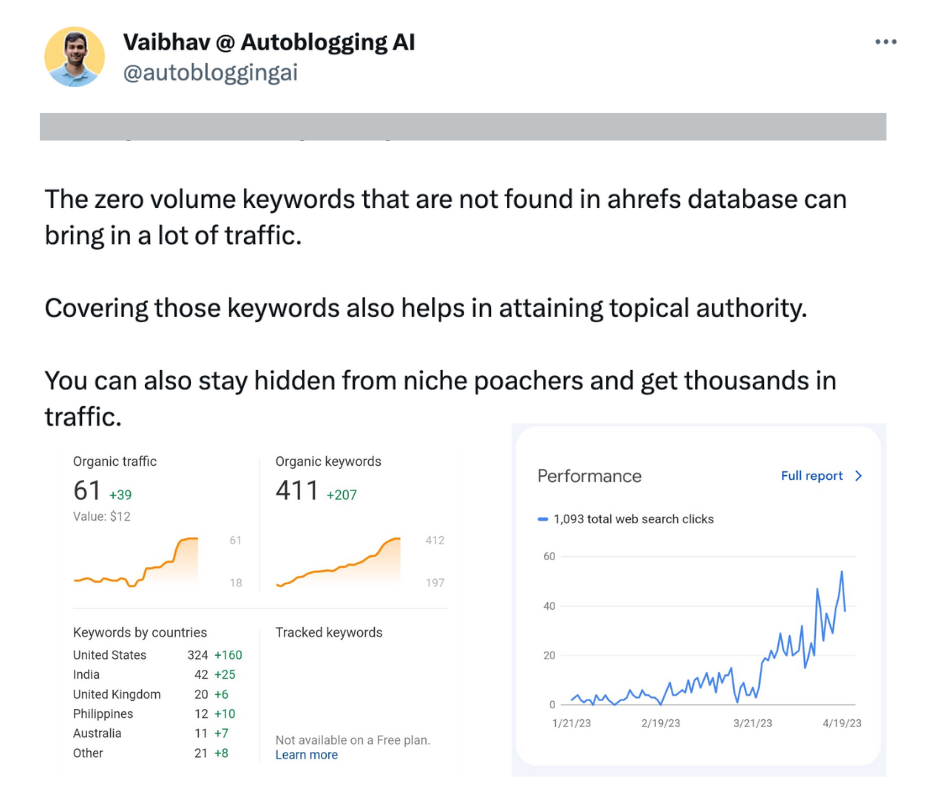The image size is (940, 788).
Task: Select the United Kingdom keywords row
Action: coord(151,694)
